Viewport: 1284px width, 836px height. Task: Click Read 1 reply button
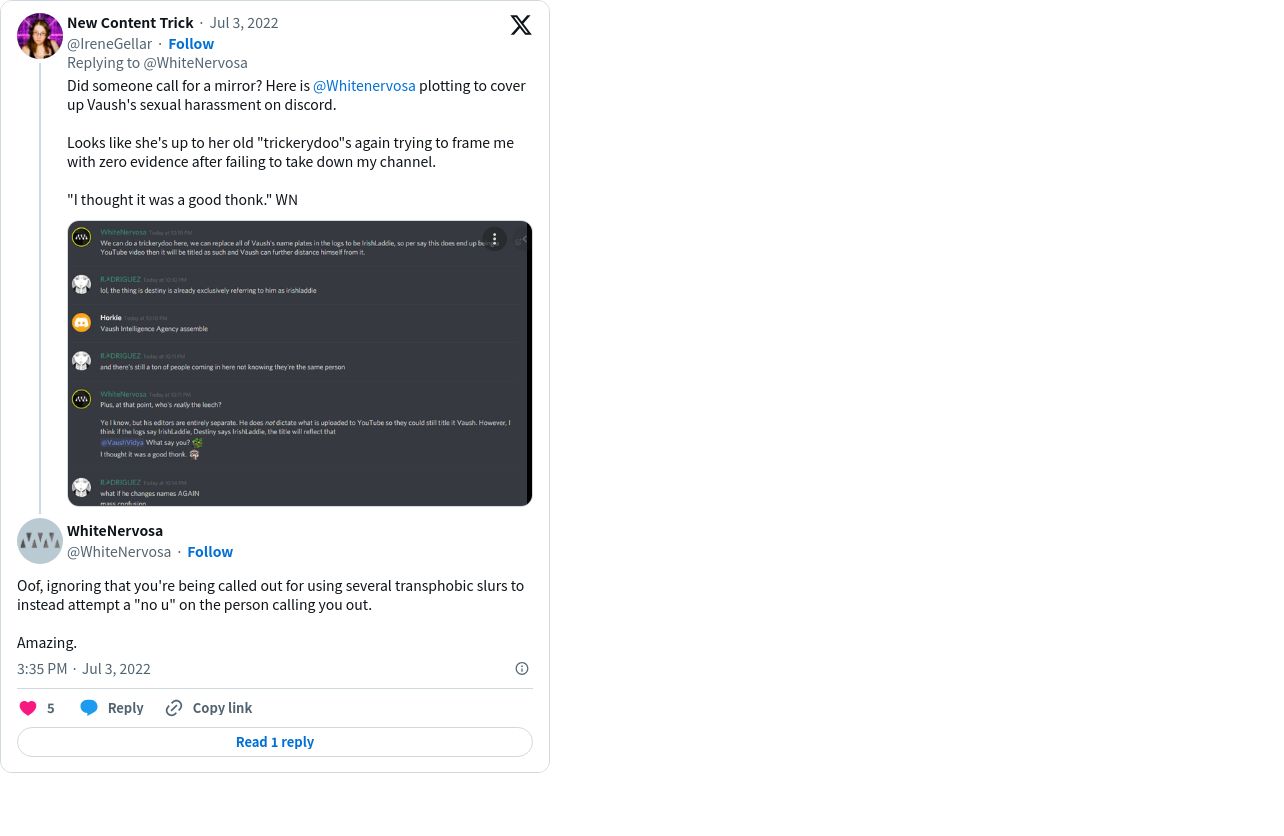[x=275, y=742]
